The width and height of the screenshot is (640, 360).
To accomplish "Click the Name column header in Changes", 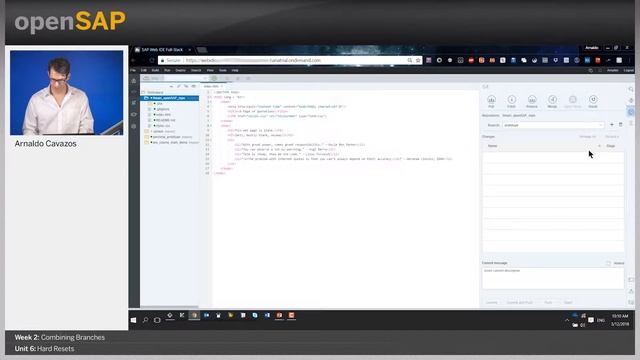I will 493,146.
